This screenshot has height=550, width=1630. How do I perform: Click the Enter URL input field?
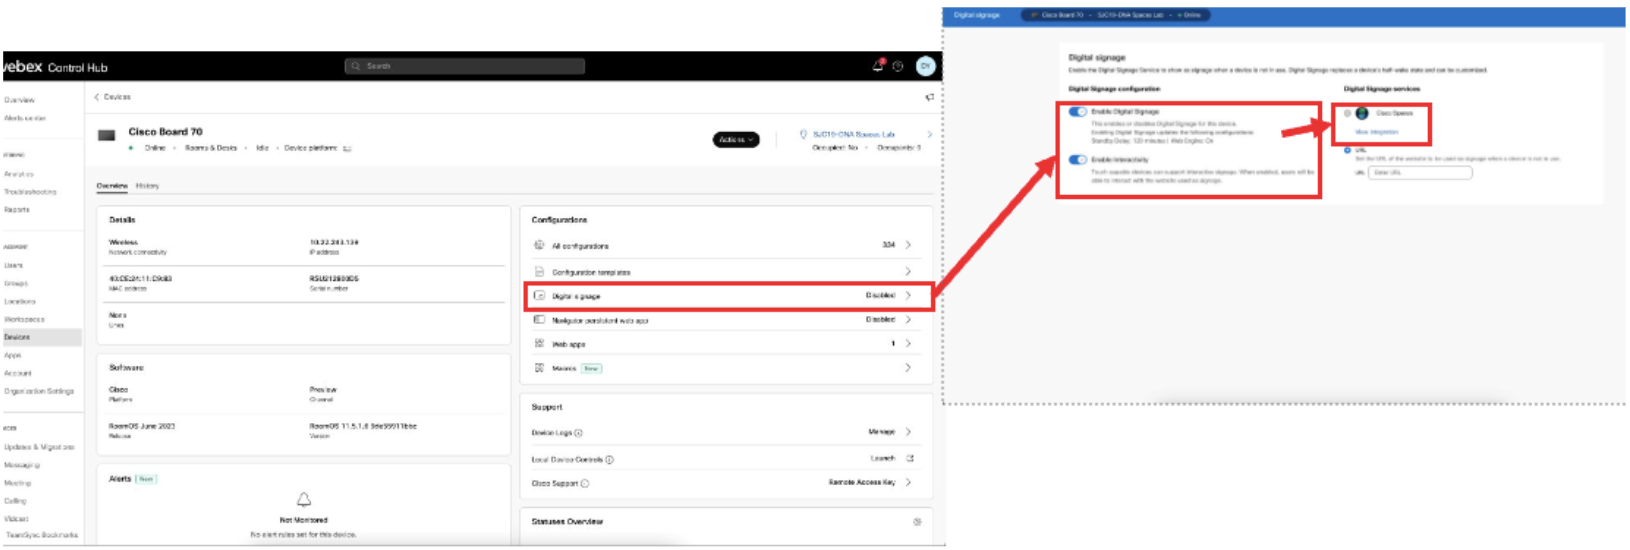pos(1420,173)
